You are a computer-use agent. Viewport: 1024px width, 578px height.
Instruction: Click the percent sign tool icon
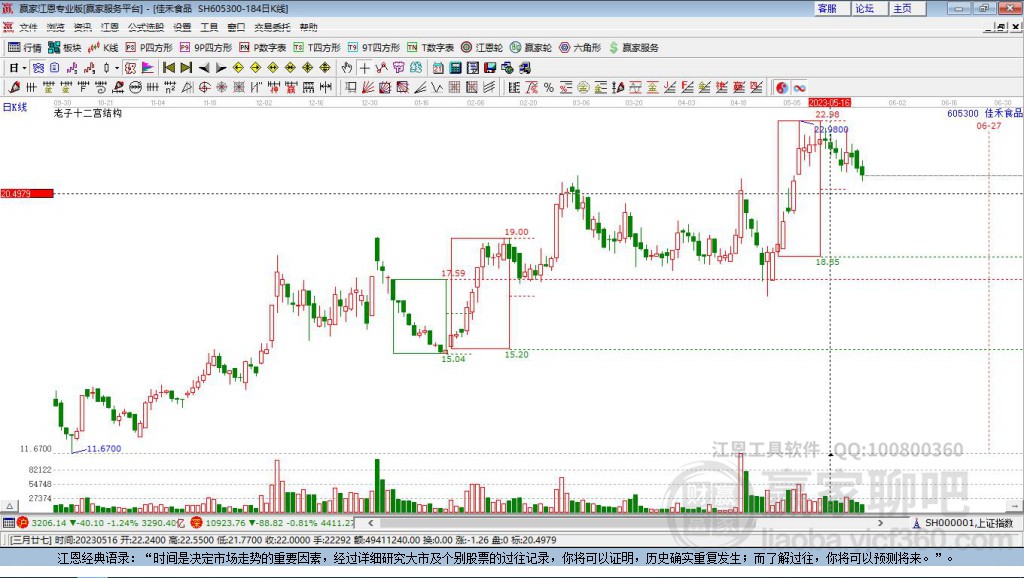tap(549, 88)
